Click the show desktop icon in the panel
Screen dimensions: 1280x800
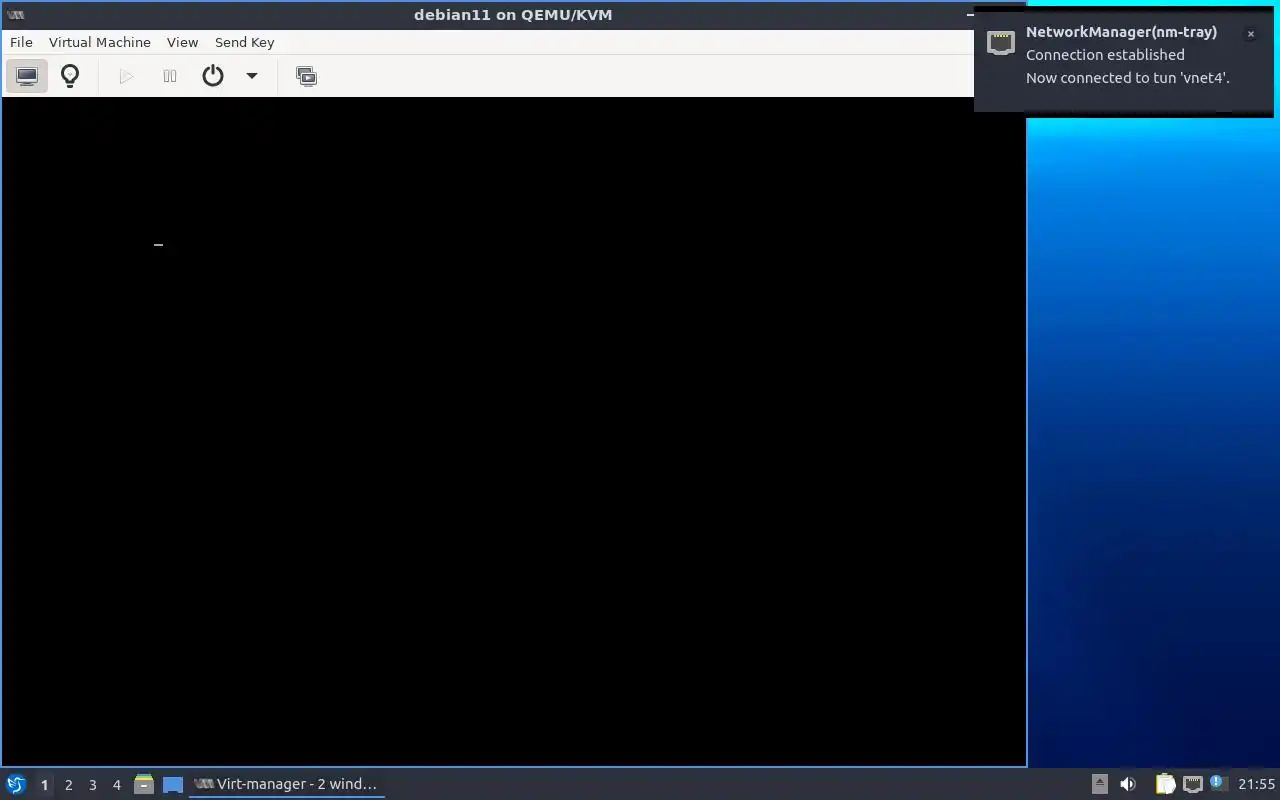(173, 784)
